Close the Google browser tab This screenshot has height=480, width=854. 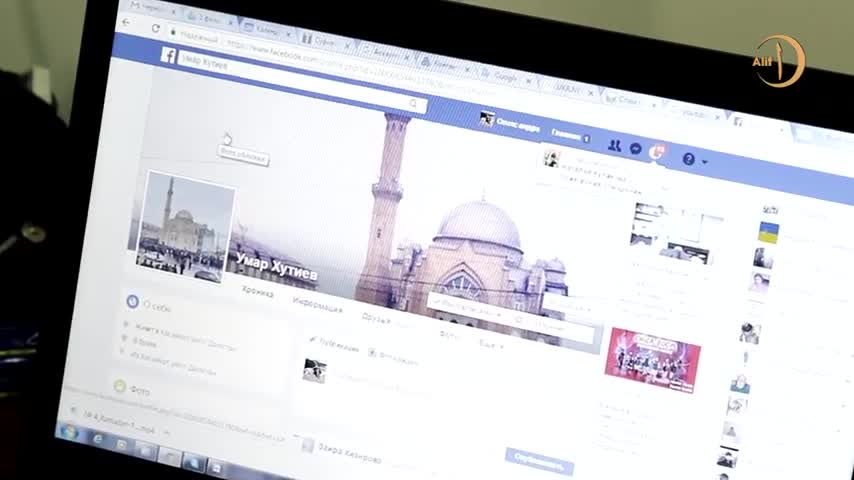pos(528,81)
